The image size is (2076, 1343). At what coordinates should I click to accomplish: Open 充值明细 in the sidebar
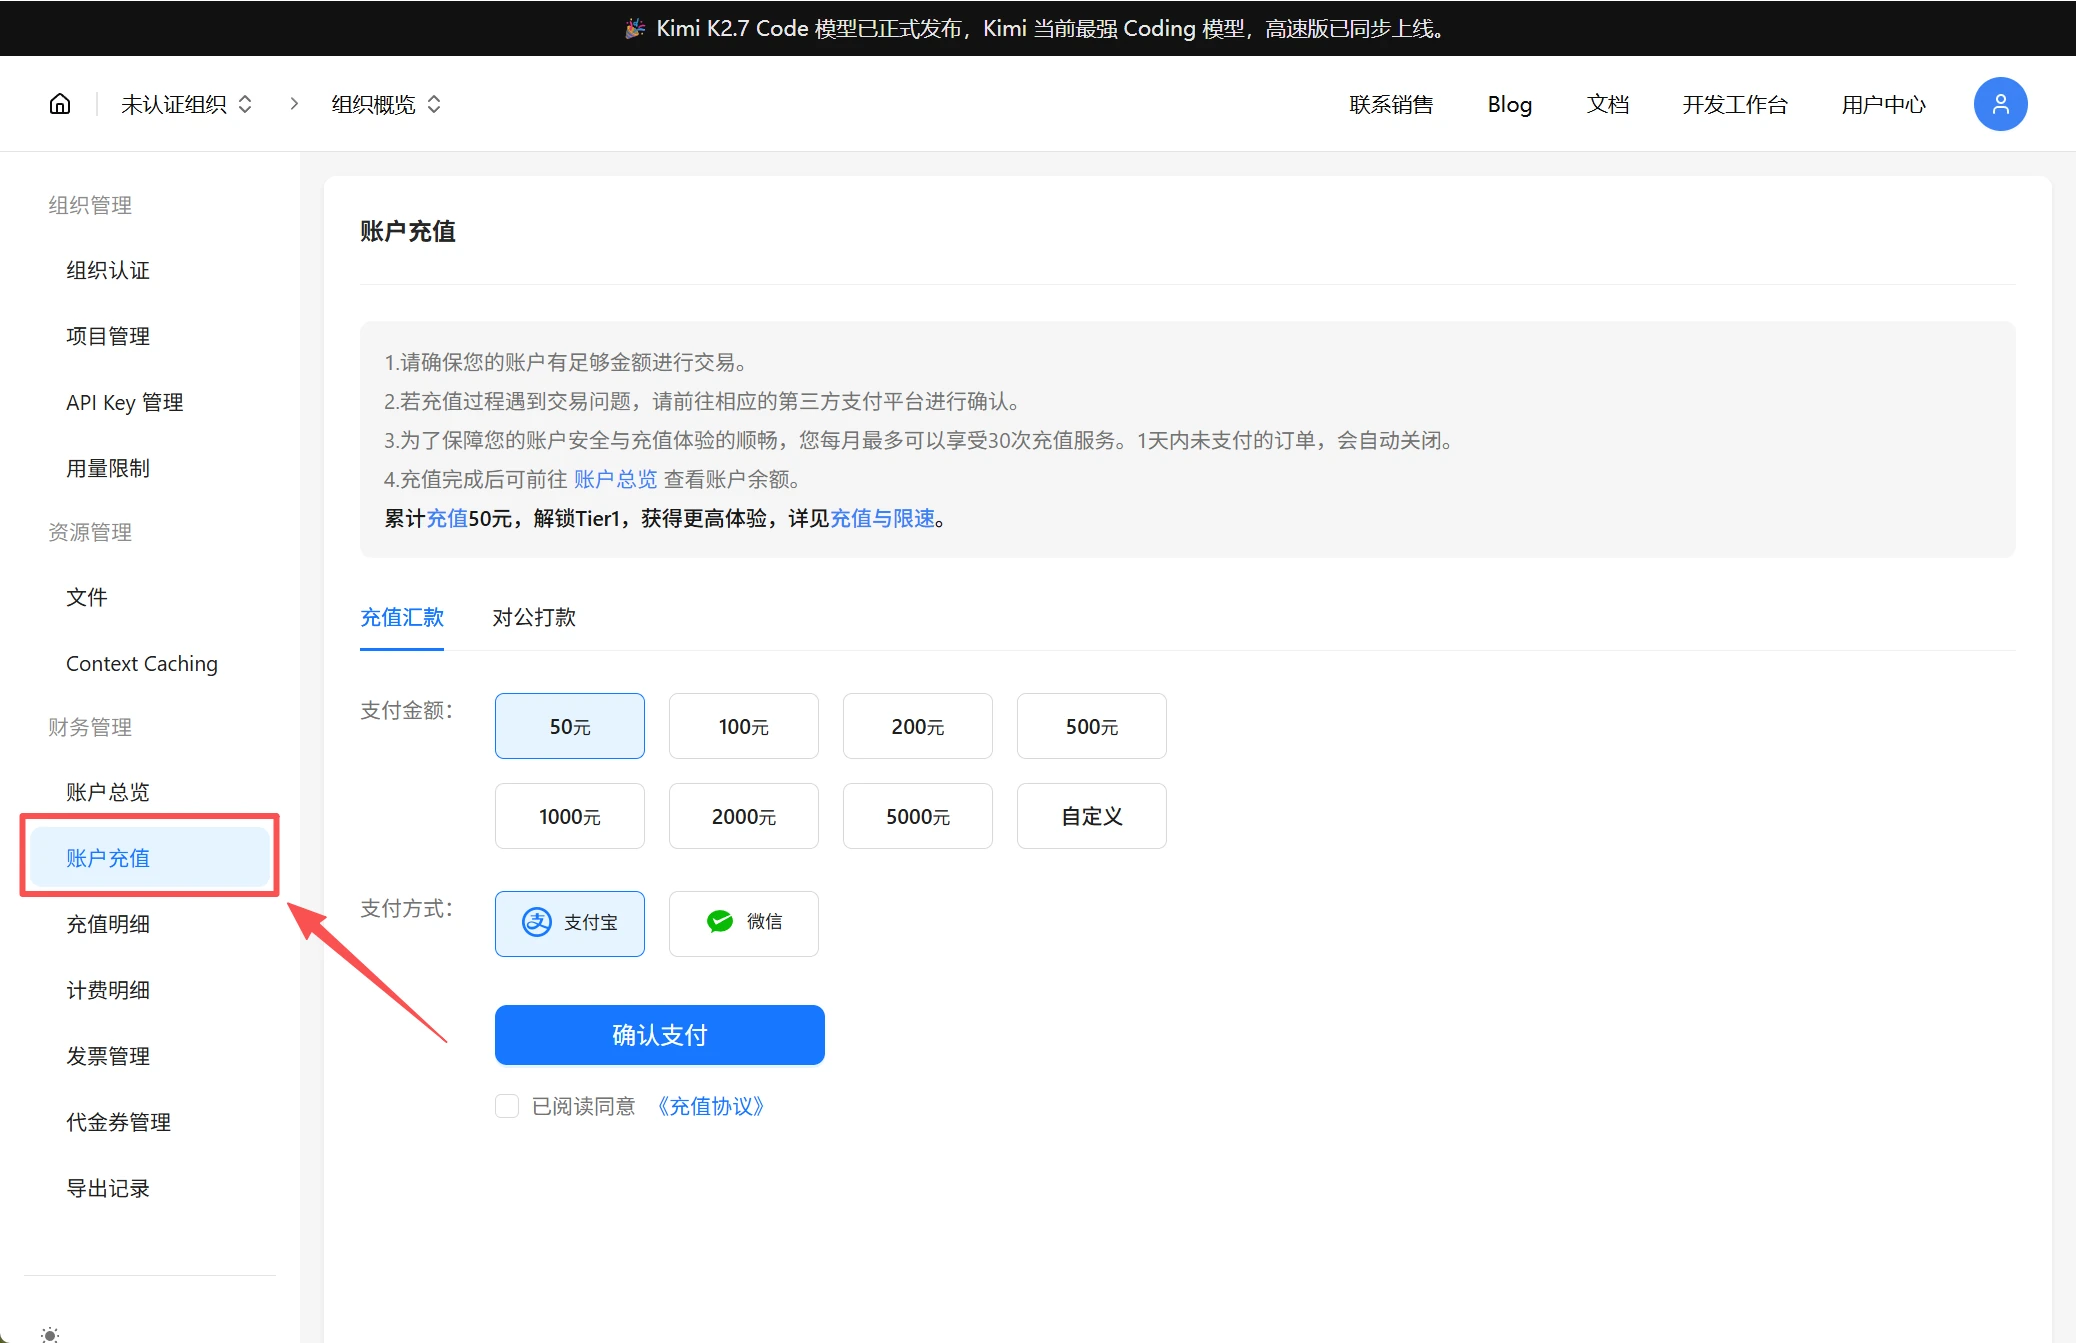[x=150, y=924]
